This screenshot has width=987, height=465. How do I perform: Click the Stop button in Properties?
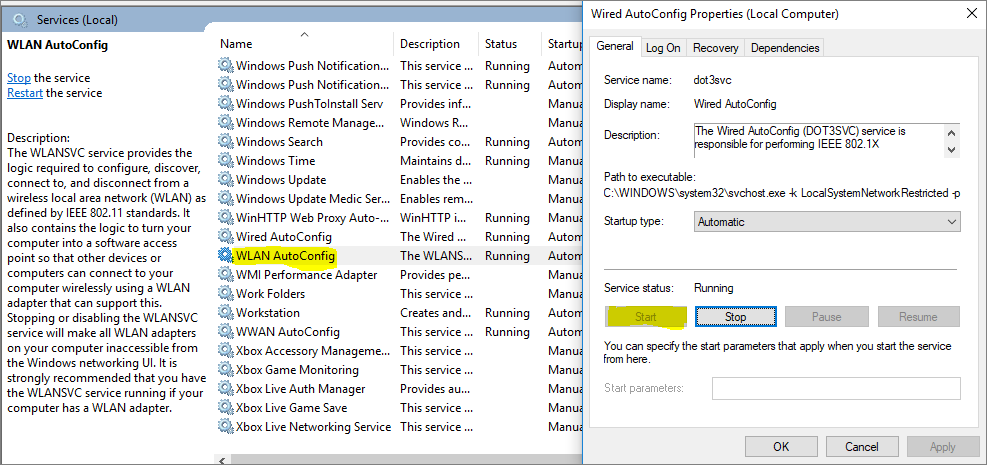735,317
